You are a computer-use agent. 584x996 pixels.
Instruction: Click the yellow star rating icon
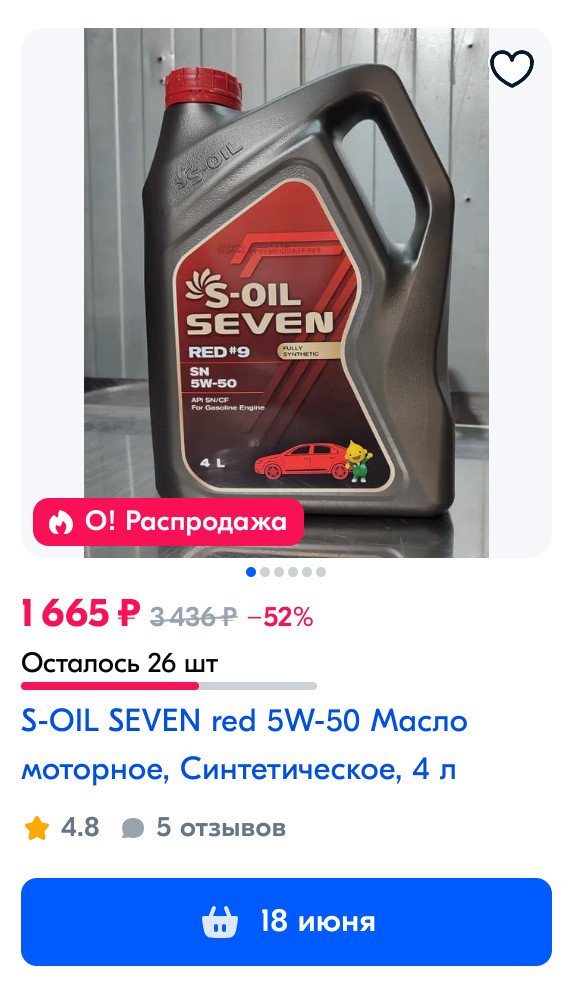point(37,828)
